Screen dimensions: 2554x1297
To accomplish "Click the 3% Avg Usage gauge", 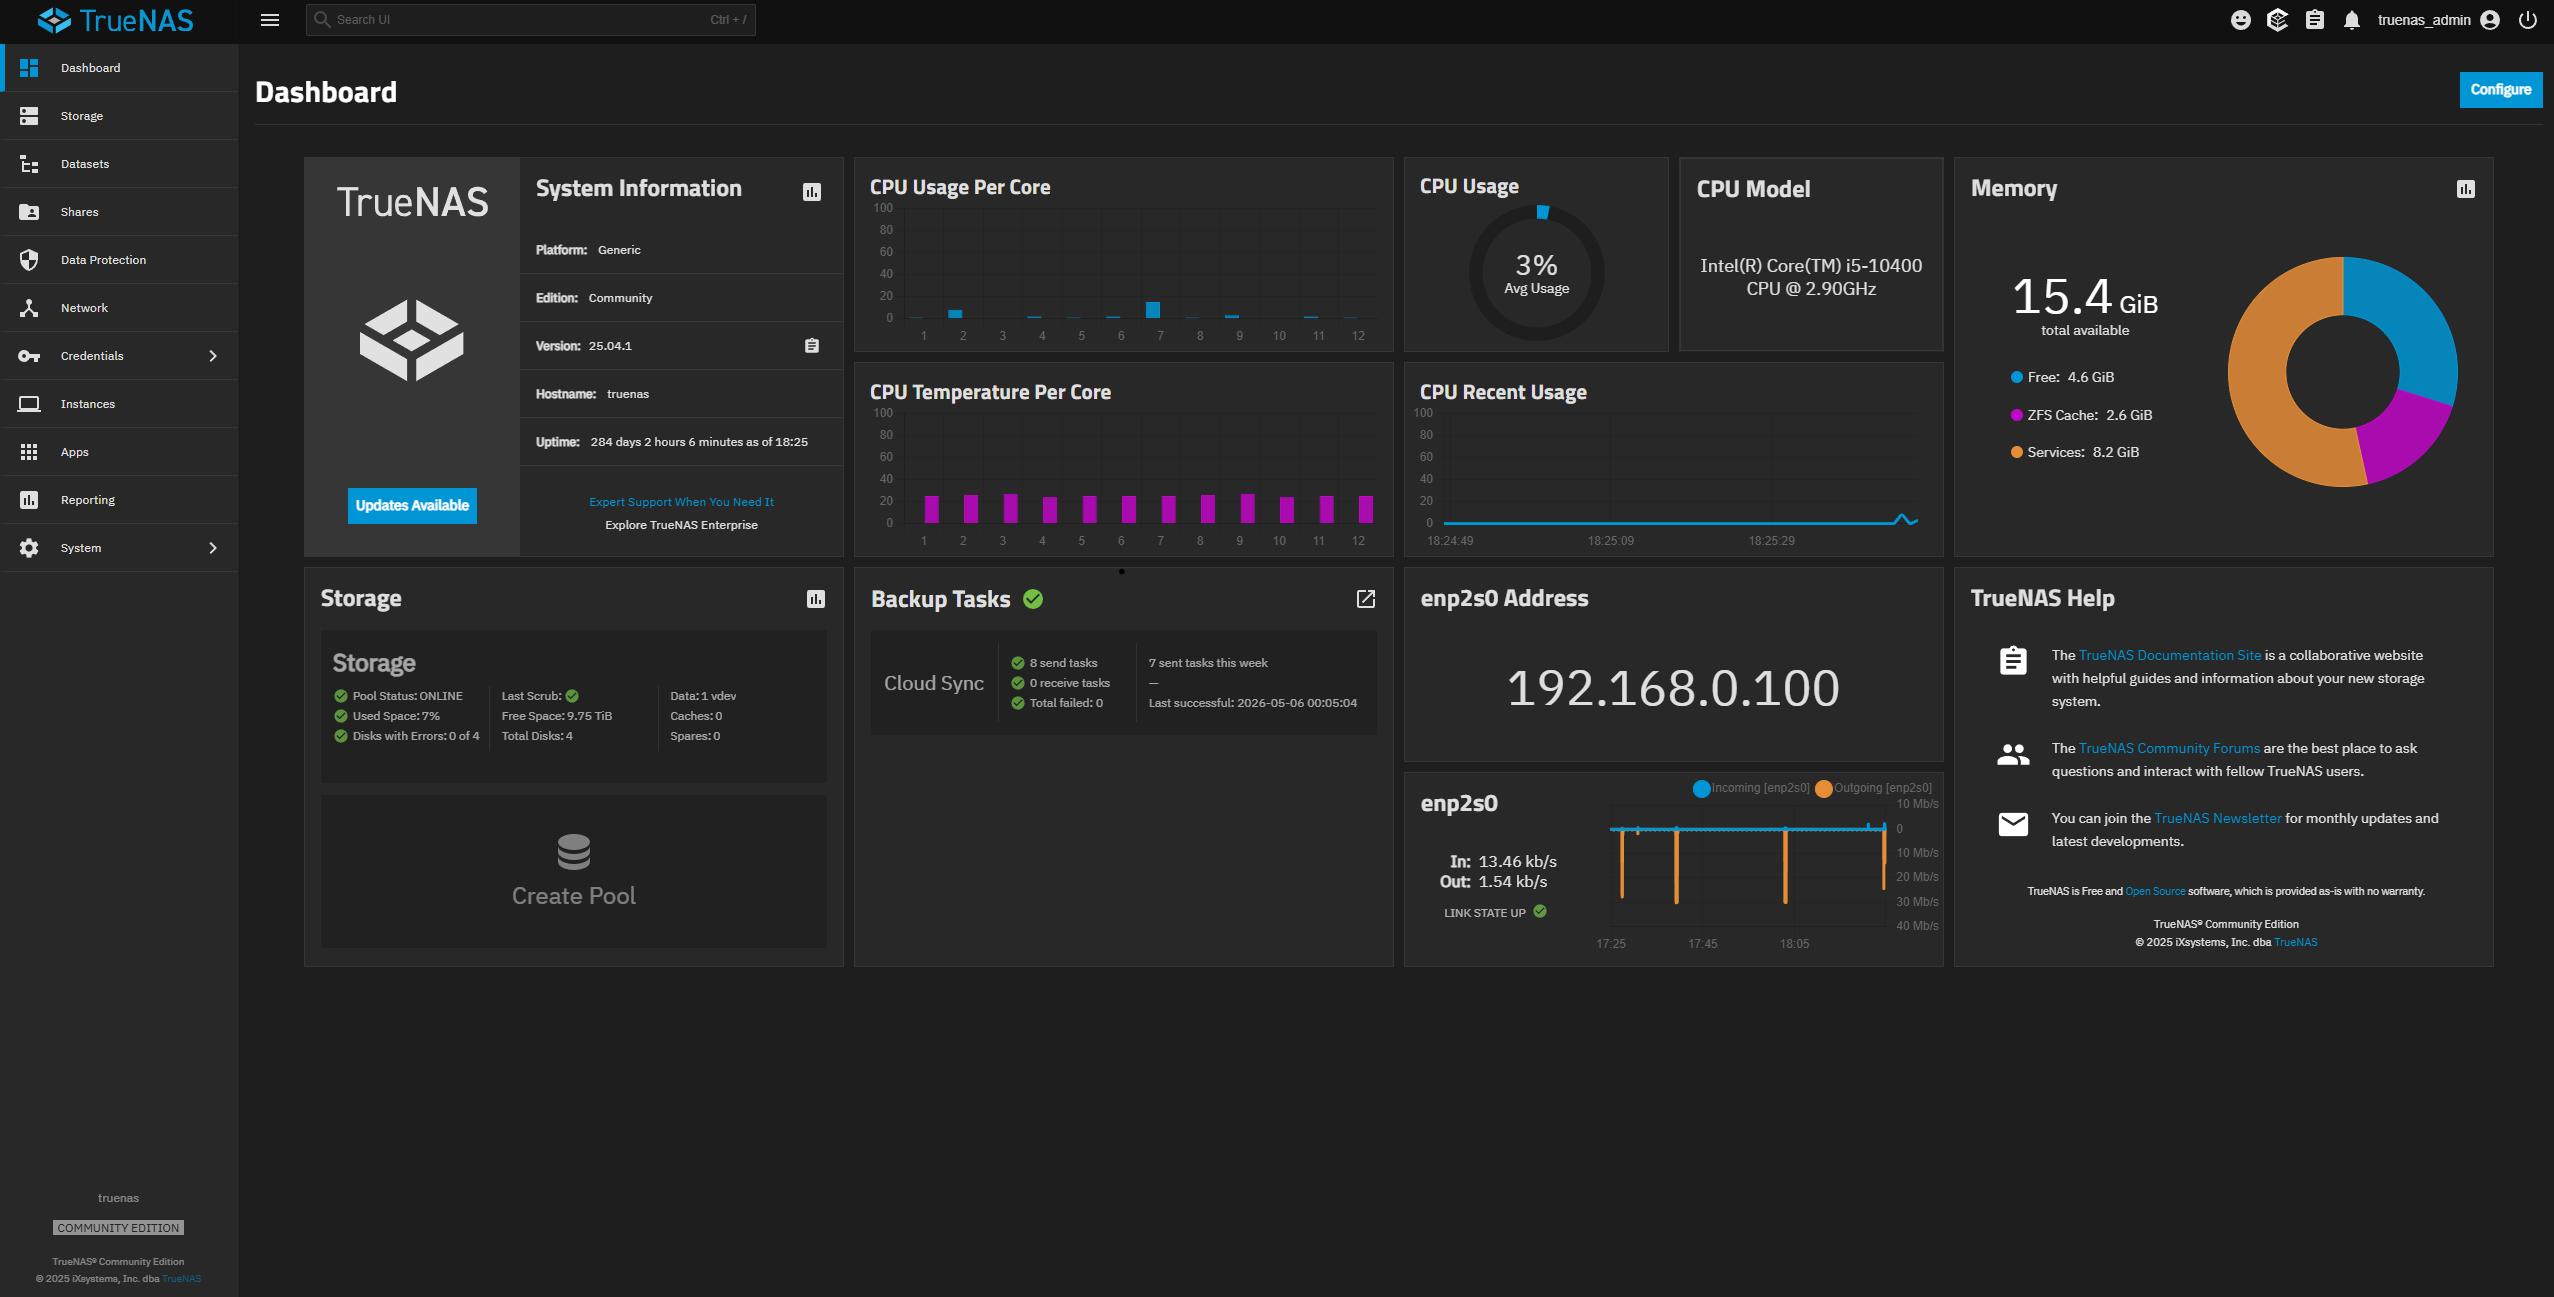I will pos(1537,272).
